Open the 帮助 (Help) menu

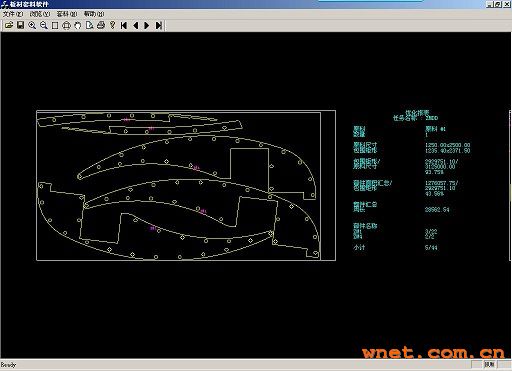click(94, 14)
